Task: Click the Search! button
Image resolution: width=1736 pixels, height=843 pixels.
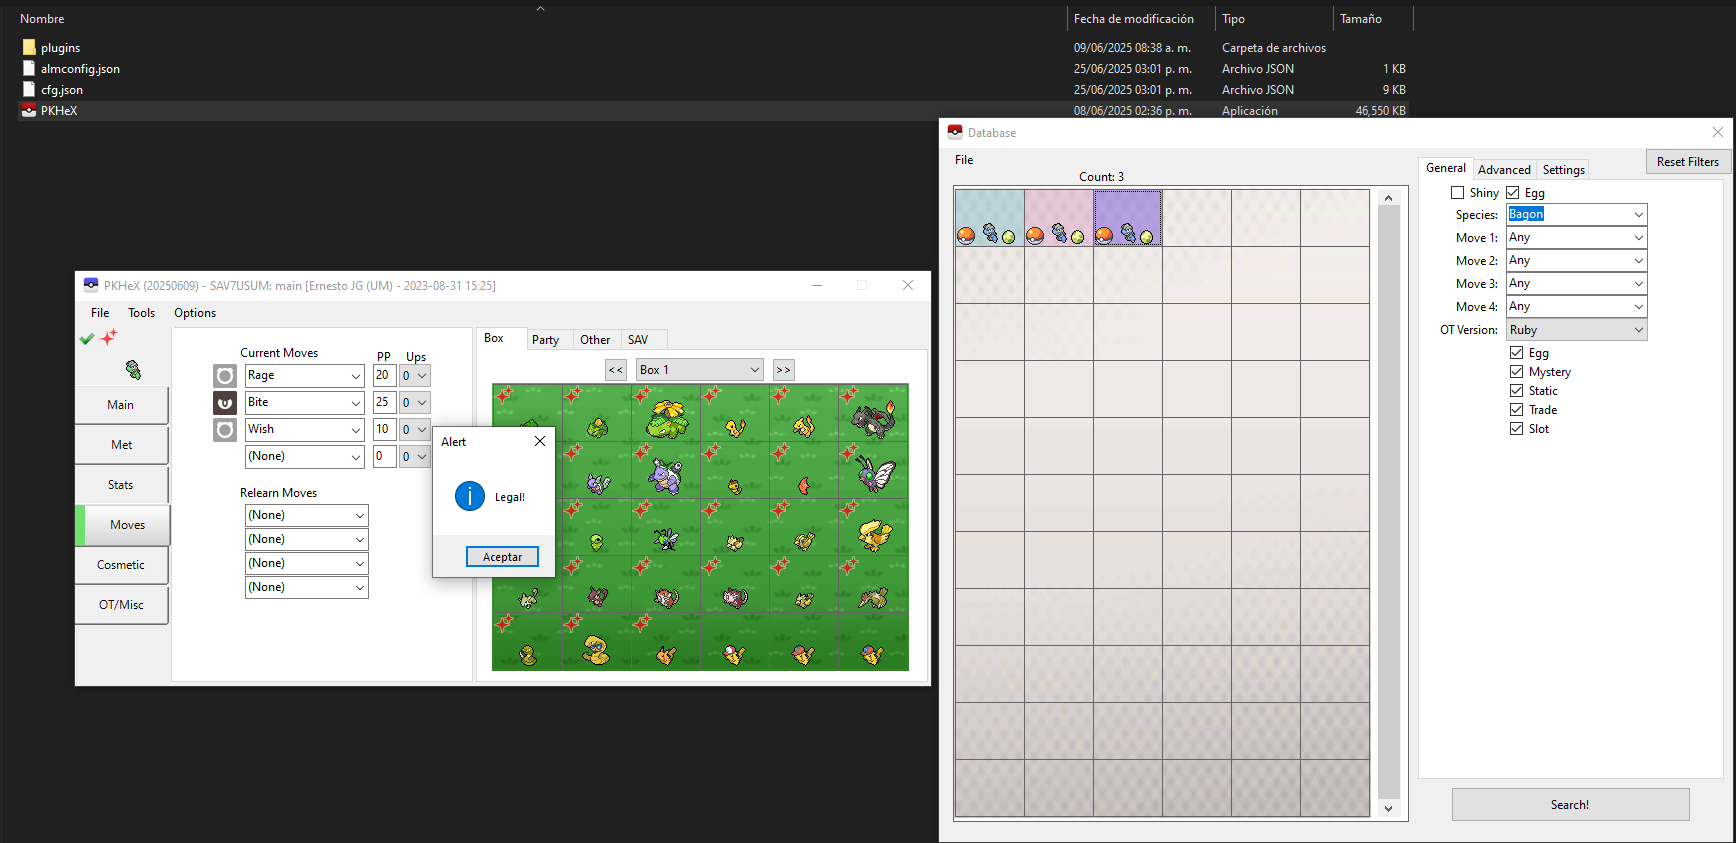Action: tap(1569, 805)
